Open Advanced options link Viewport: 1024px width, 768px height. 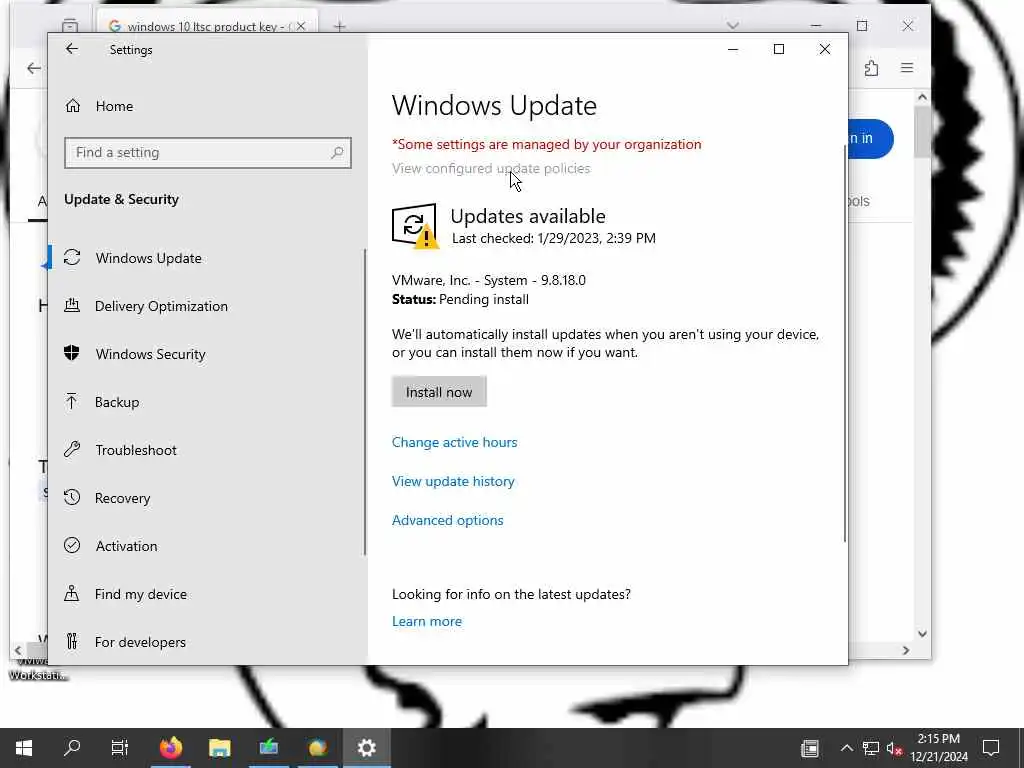point(447,520)
